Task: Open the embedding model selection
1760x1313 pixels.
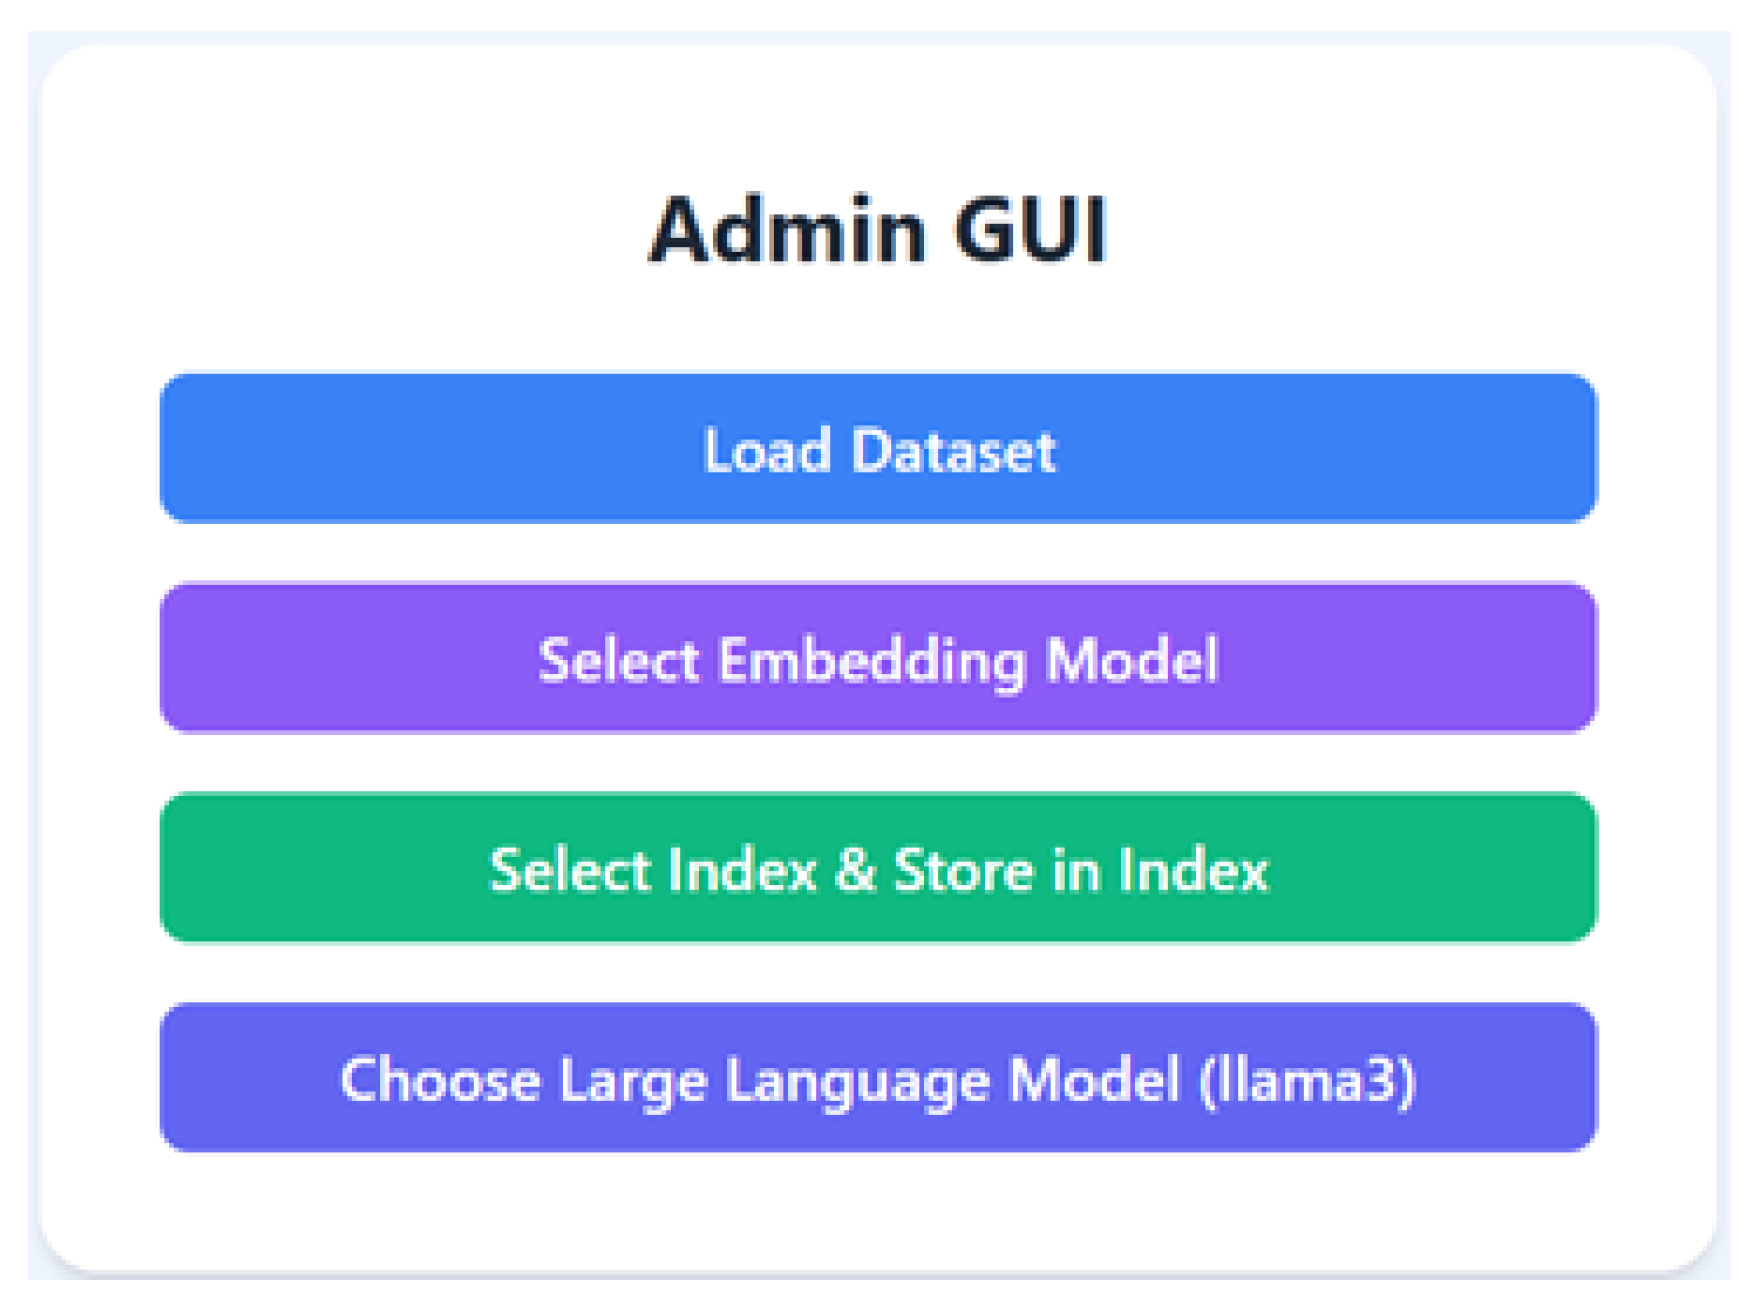Action: pyautogui.click(x=878, y=659)
